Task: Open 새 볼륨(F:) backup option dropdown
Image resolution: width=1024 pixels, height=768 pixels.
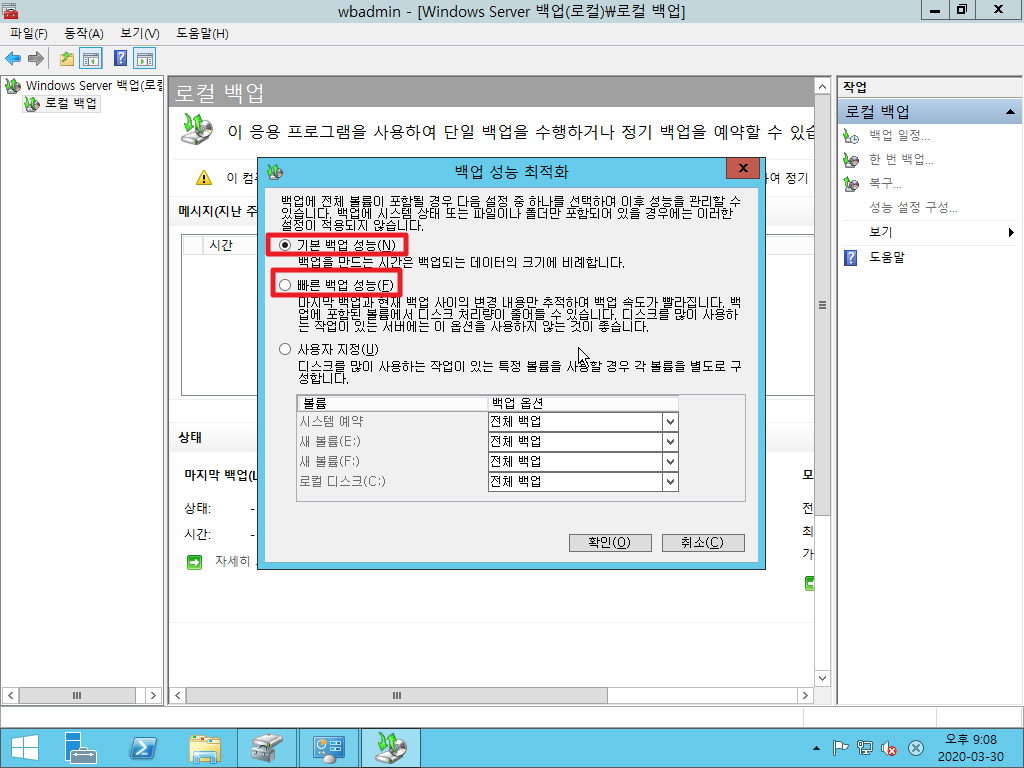Action: point(670,462)
